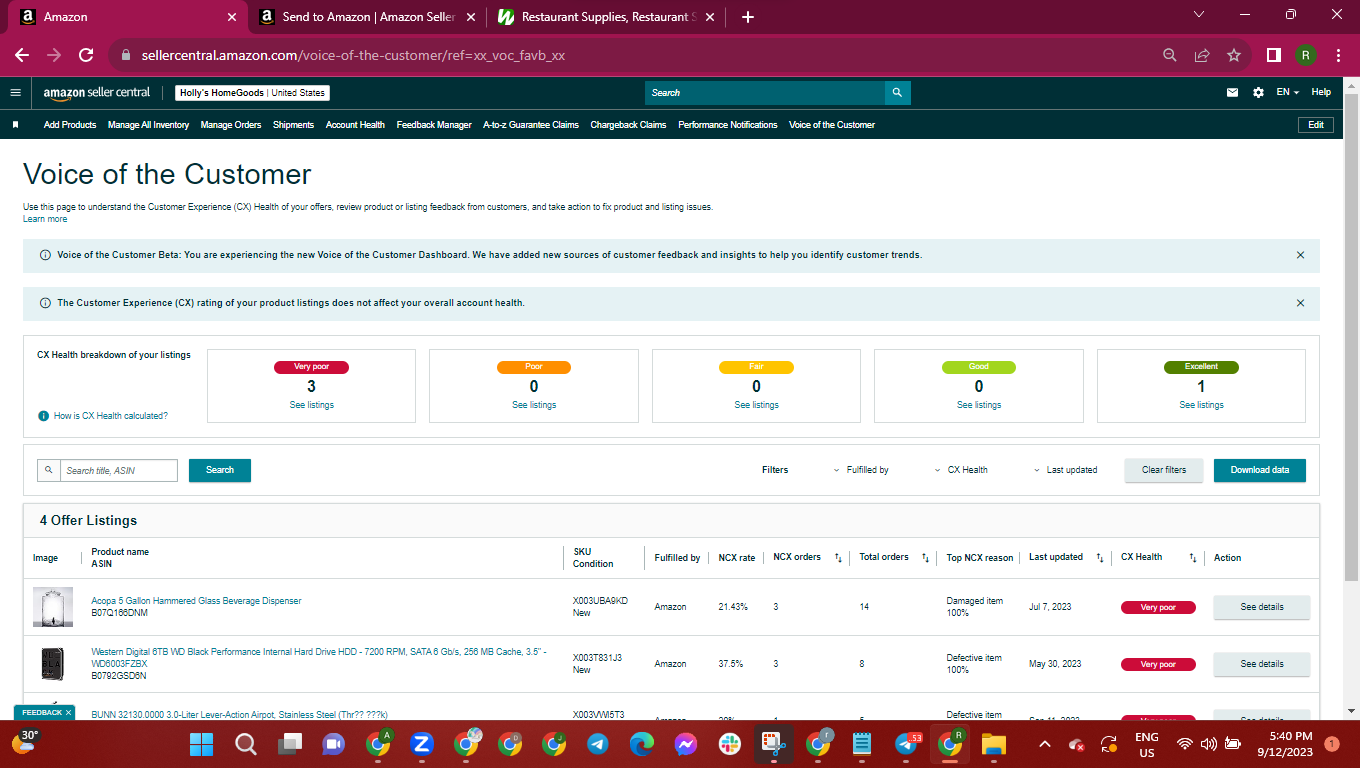Open Windows Start menu
The image size is (1360, 768).
click(202, 744)
